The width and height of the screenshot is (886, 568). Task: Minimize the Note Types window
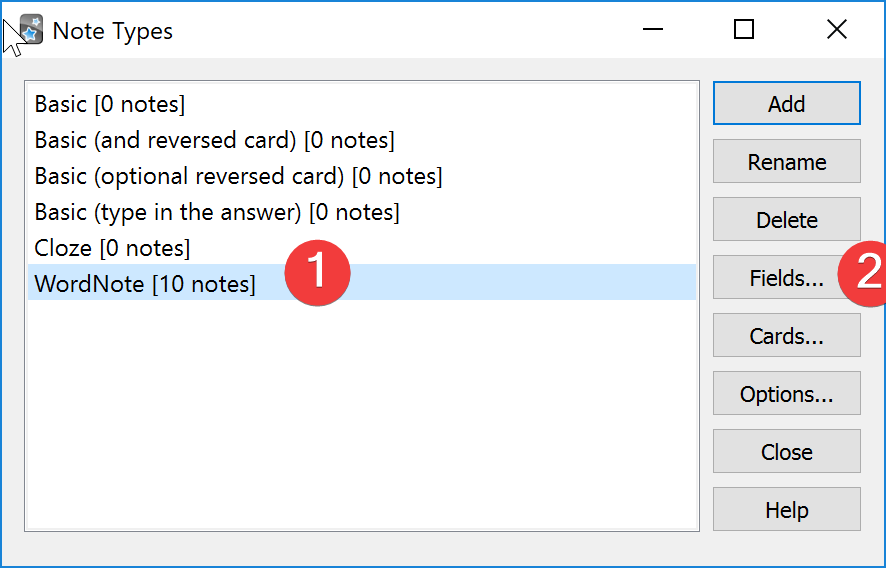pyautogui.click(x=653, y=29)
